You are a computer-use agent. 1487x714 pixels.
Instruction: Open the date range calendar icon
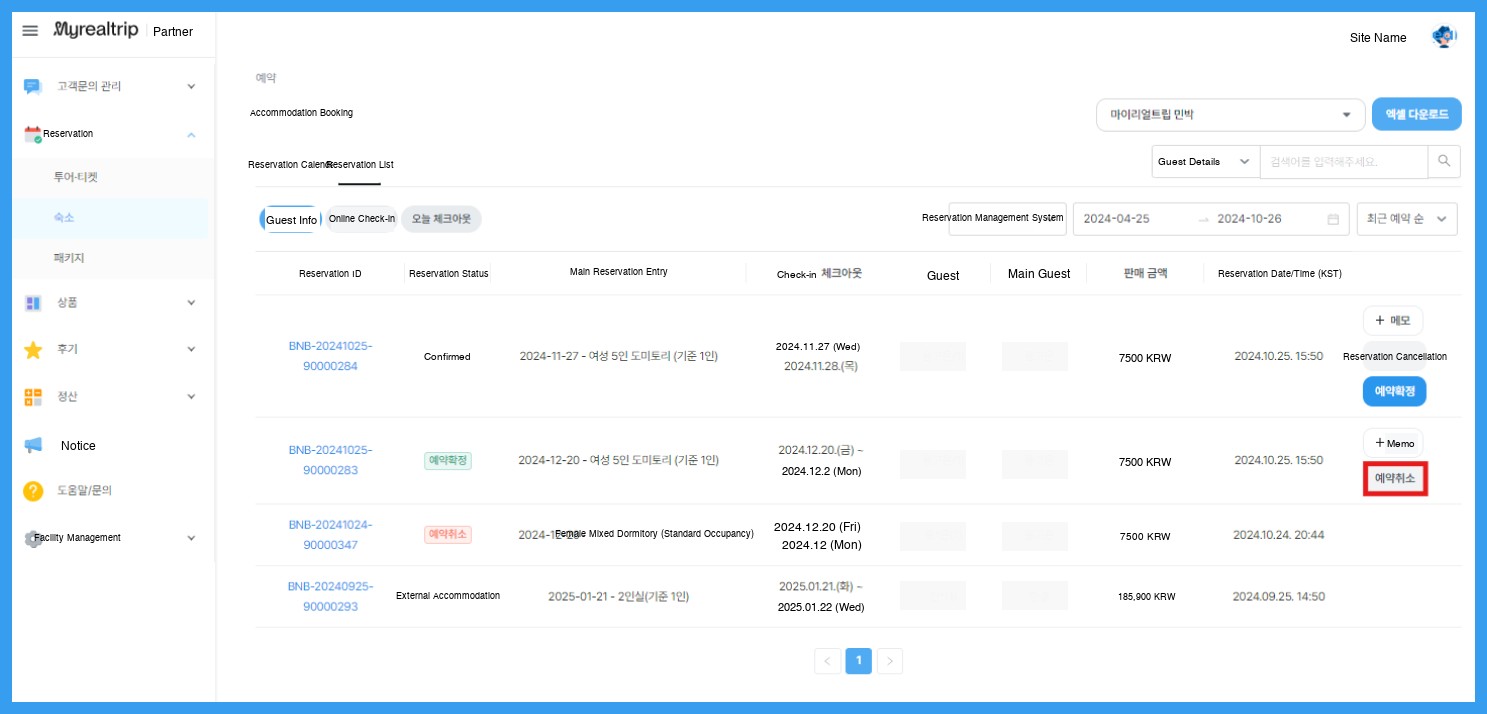1333,219
